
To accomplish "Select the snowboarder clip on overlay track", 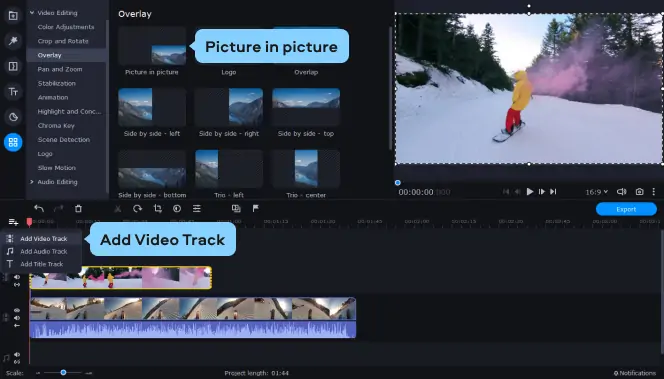I will pos(121,278).
